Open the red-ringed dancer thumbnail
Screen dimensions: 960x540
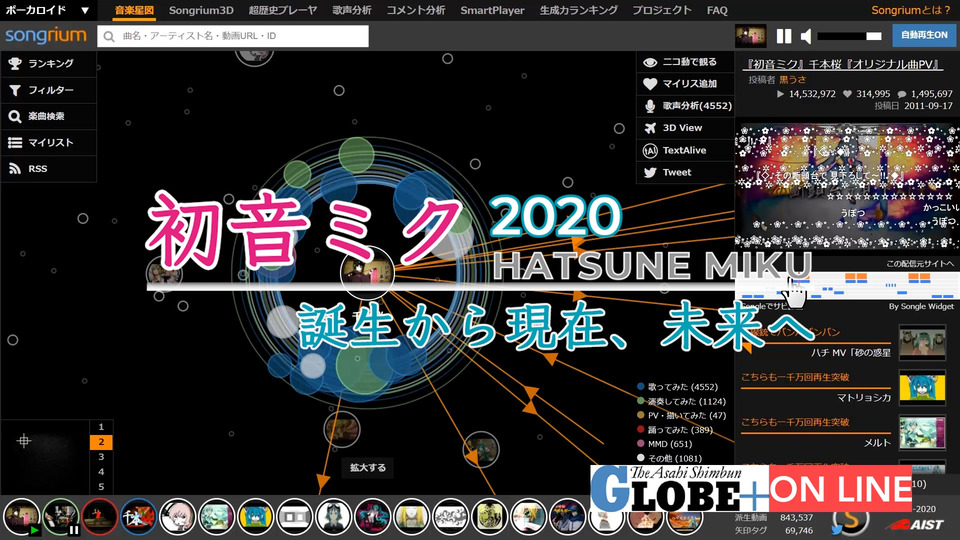click(100, 517)
